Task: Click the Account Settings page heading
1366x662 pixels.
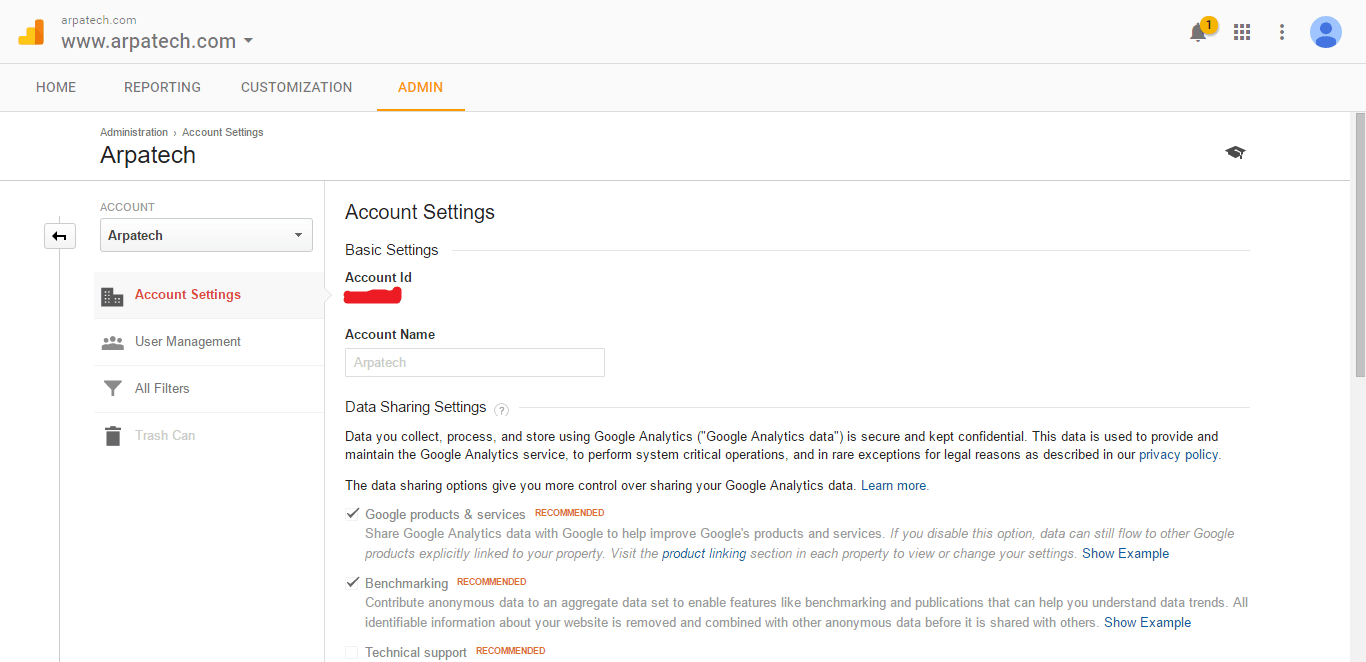Action: pos(420,212)
